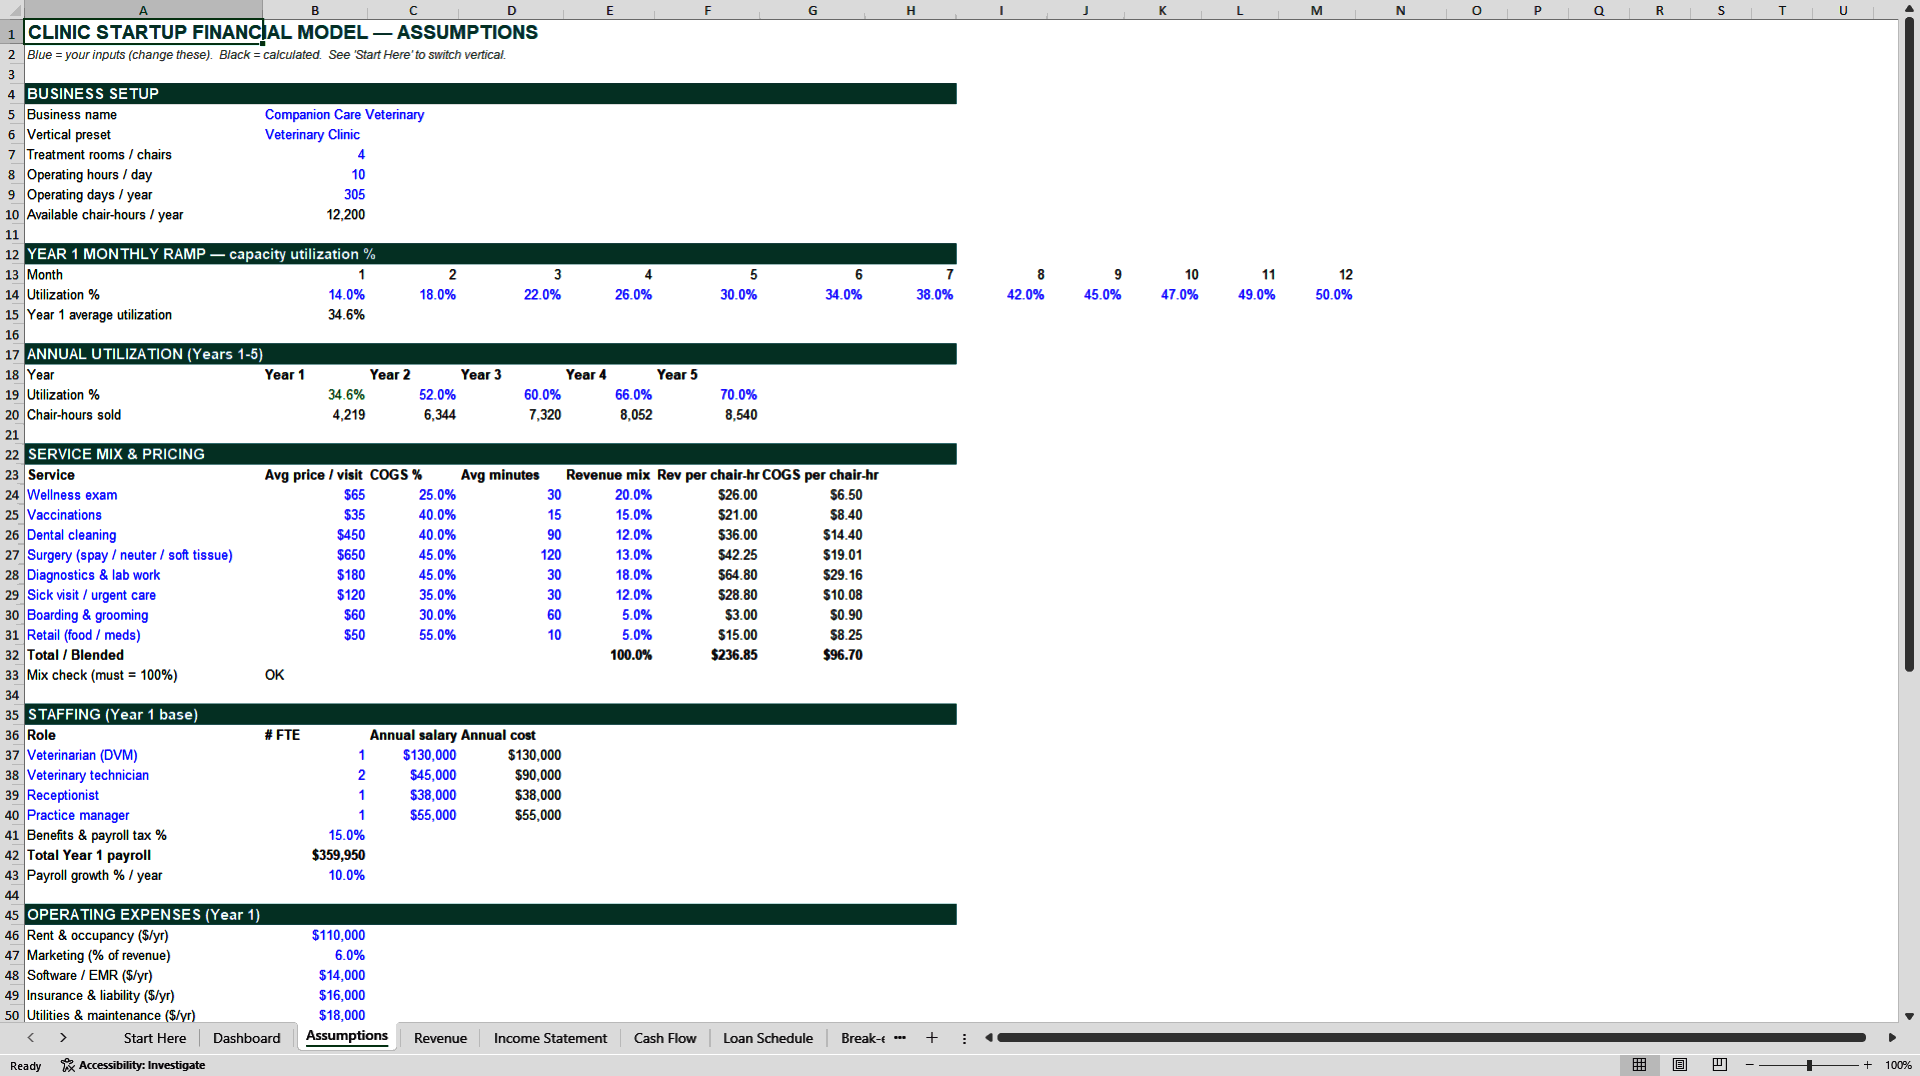Click the vertical scrollbar thumb
The width and height of the screenshot is (1920, 1076).
coord(1909,345)
